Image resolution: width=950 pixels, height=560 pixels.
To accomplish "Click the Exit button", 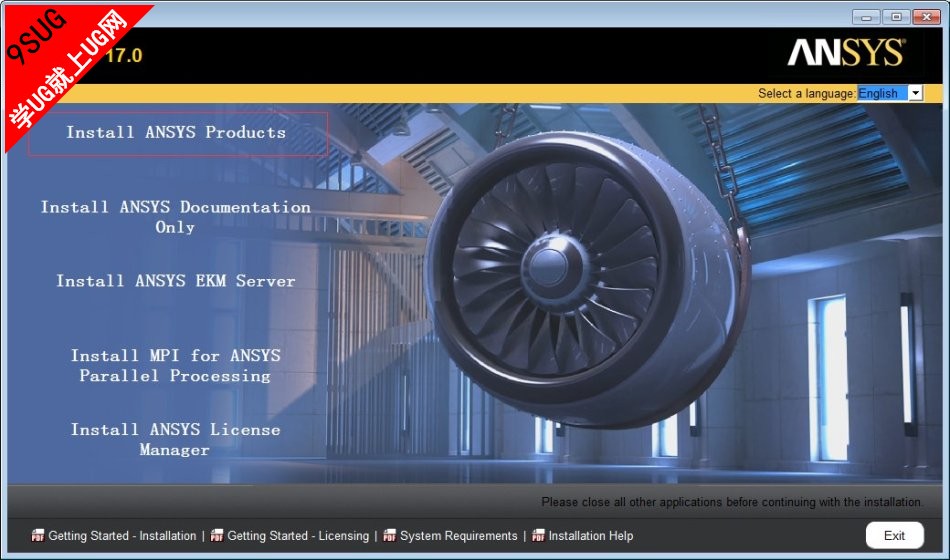I will click(894, 536).
